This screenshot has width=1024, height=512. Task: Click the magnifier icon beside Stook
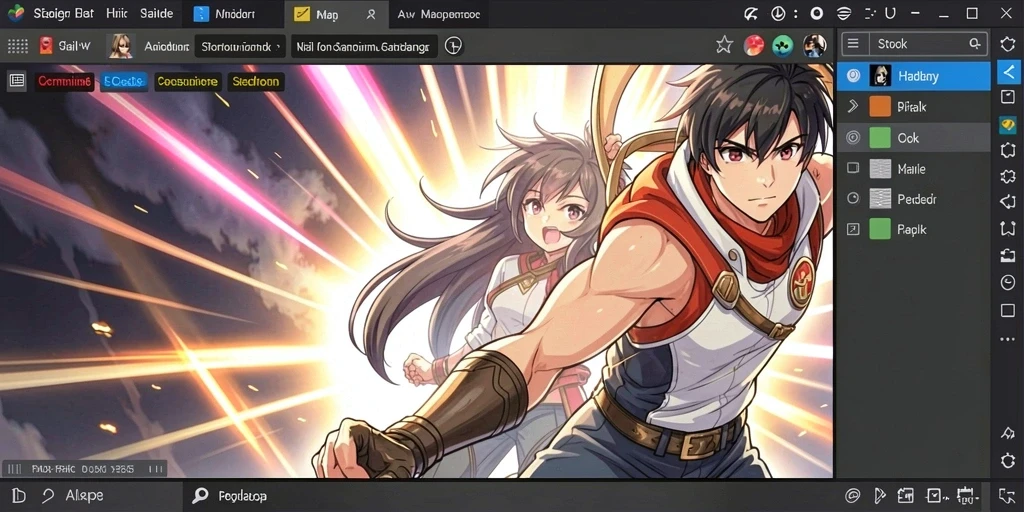pos(974,44)
